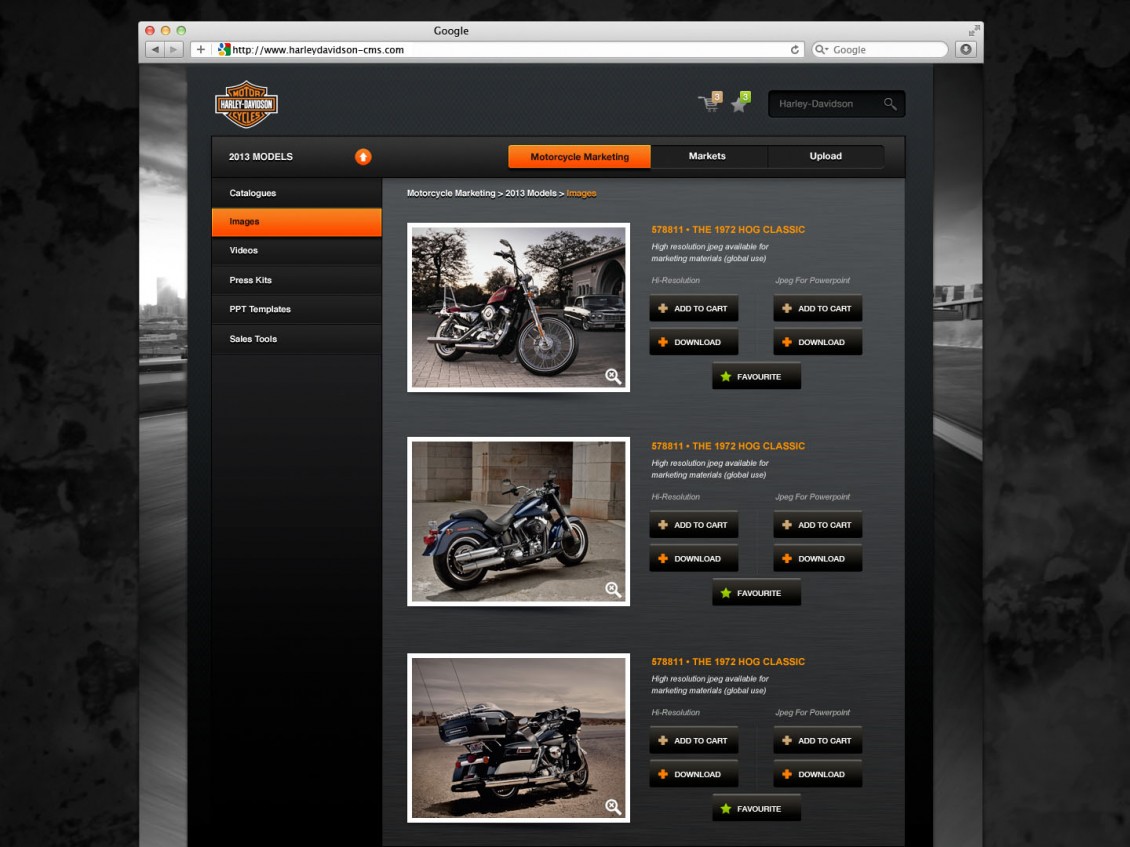Favourite the third motorcycle image
This screenshot has width=1130, height=847.
click(x=756, y=809)
